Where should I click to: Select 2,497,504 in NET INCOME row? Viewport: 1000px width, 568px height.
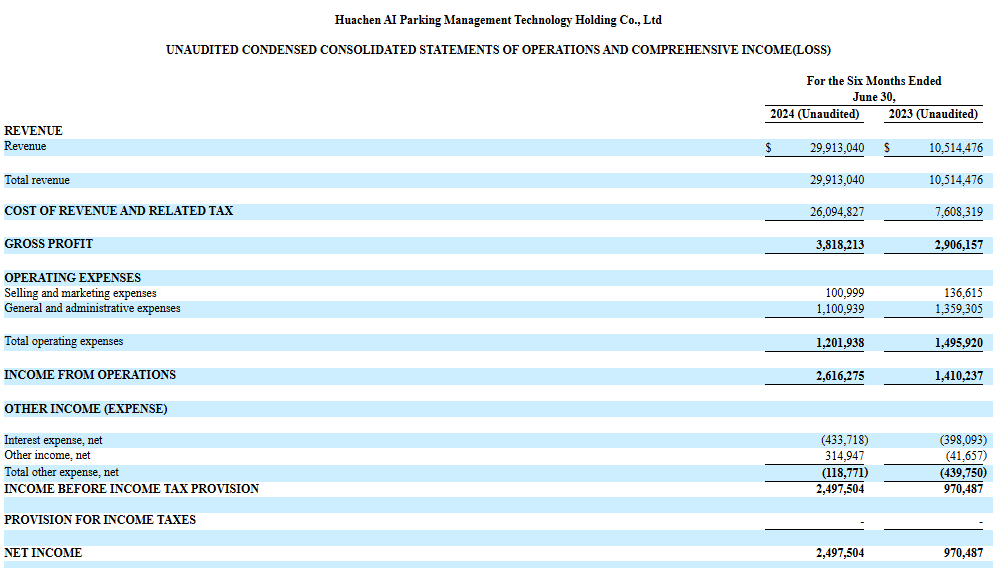coord(840,553)
